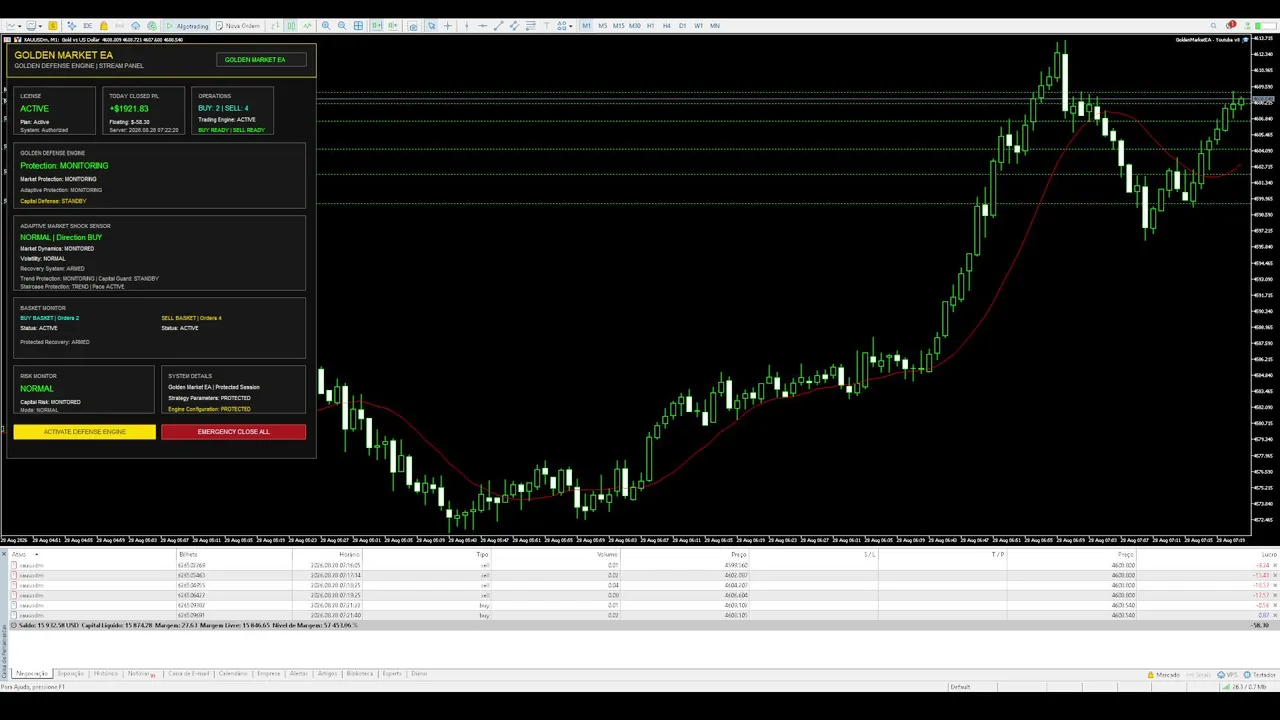Click the yellow dollar-sign toolbar icon
Image resolution: width=1280 pixels, height=720 pixels.
coord(53,26)
